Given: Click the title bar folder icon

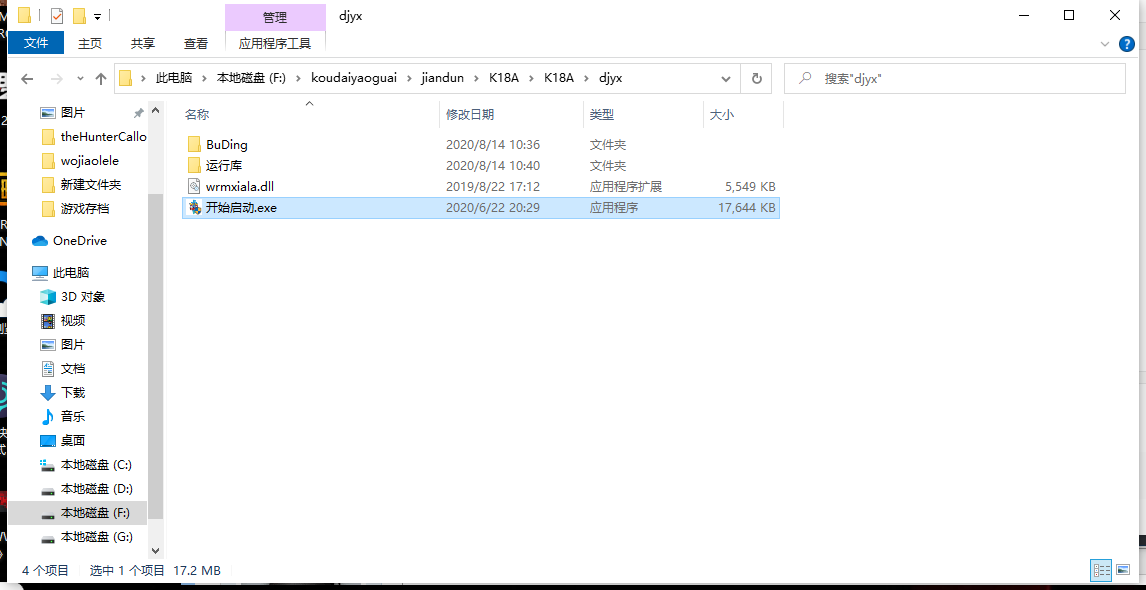Looking at the screenshot, I should pyautogui.click(x=24, y=15).
